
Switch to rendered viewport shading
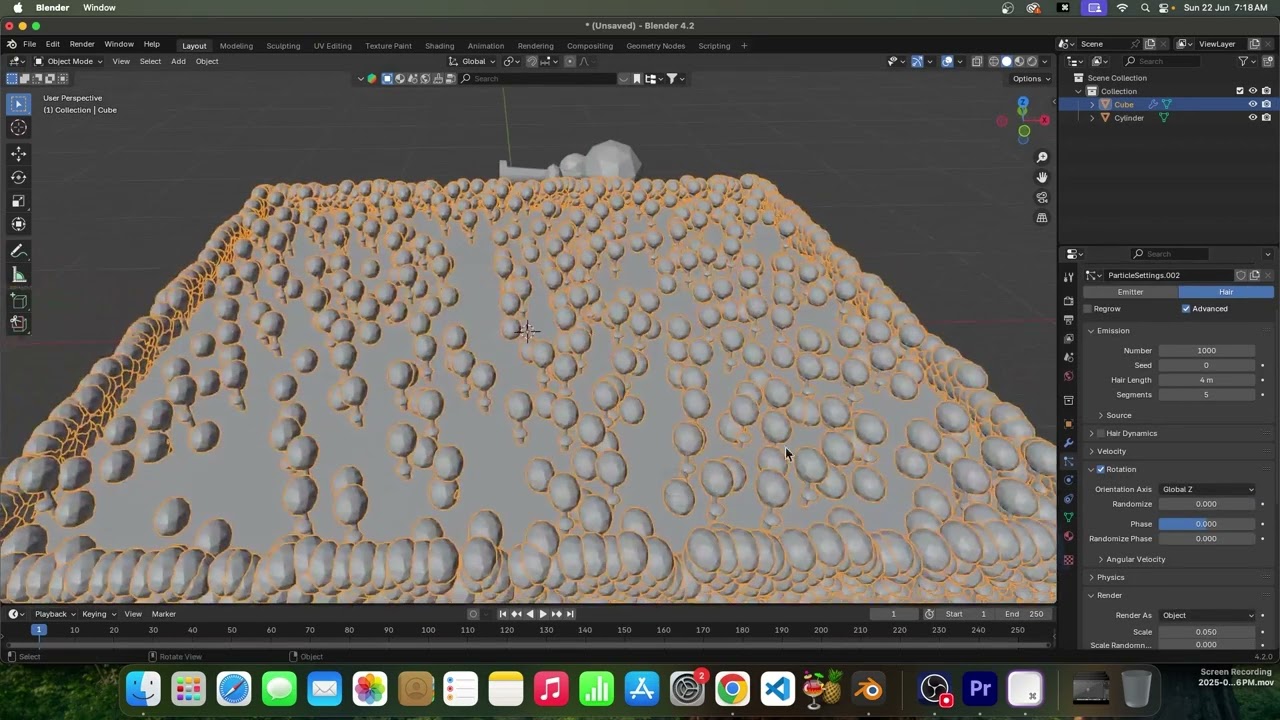[1033, 61]
